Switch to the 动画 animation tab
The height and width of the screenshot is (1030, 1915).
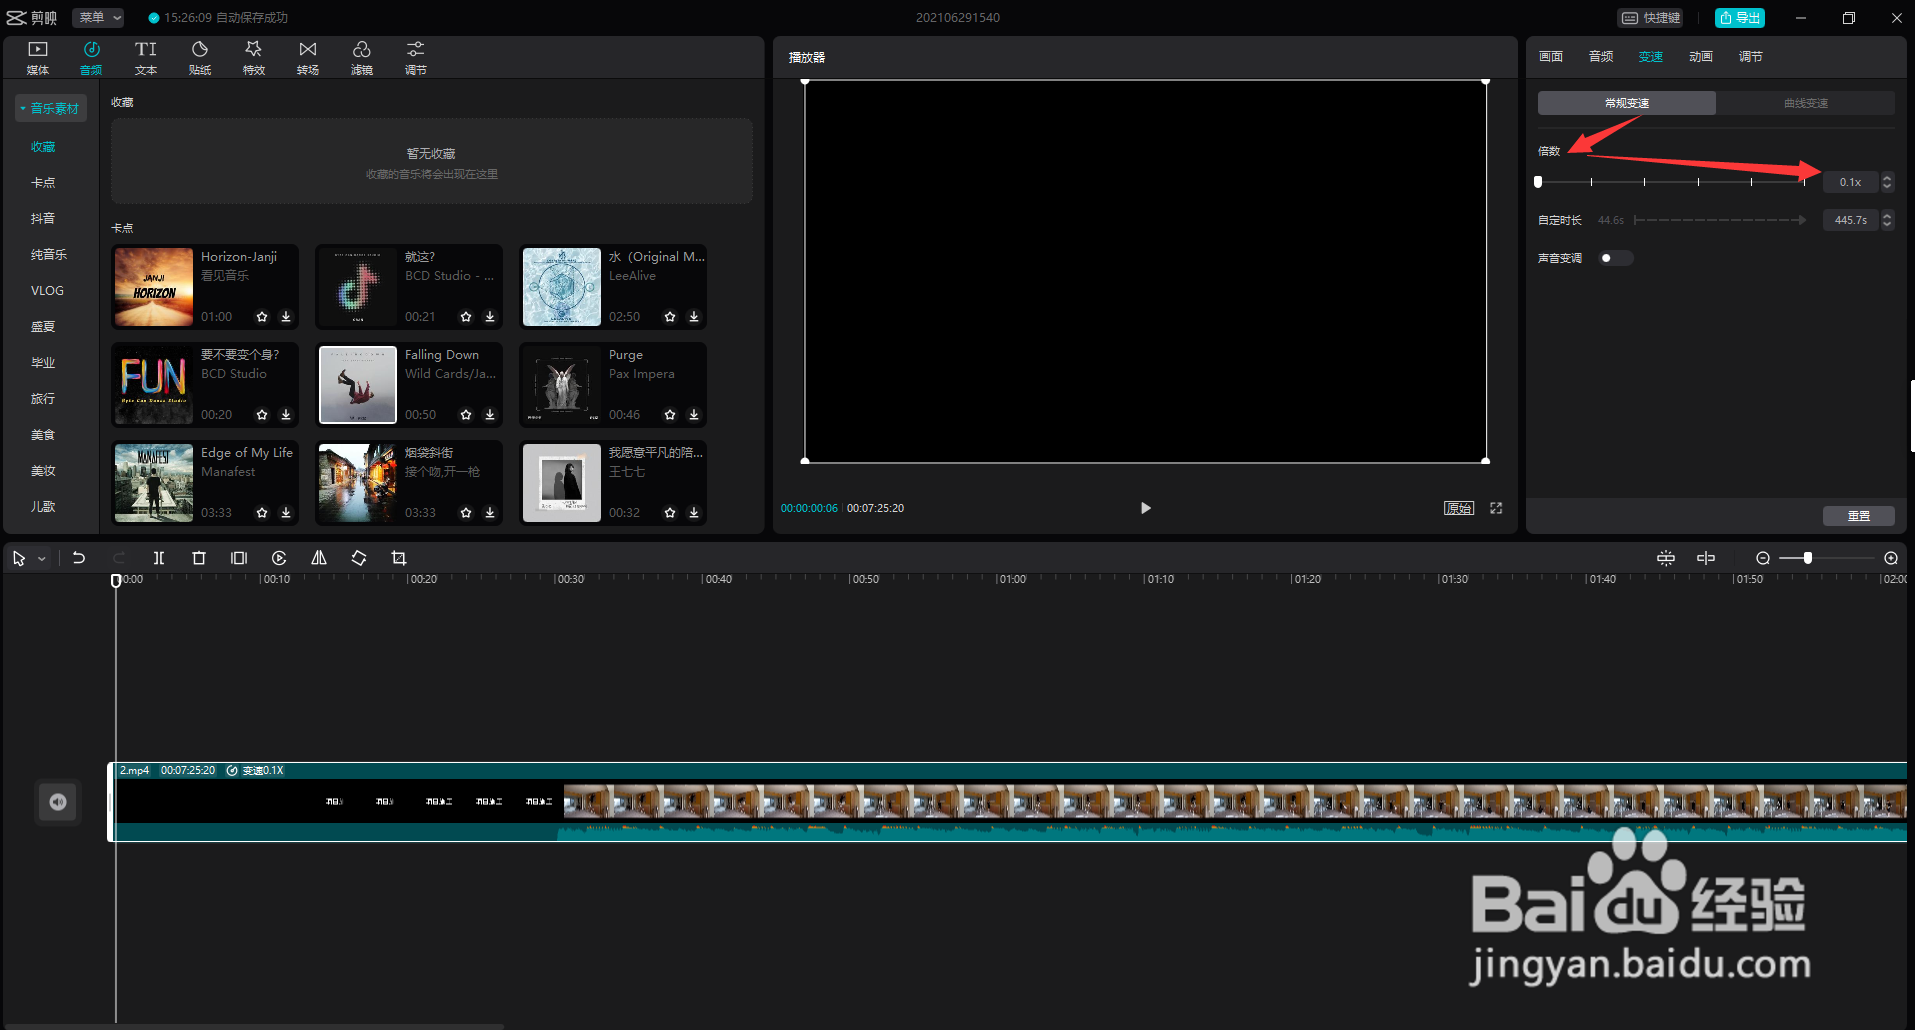1701,57
